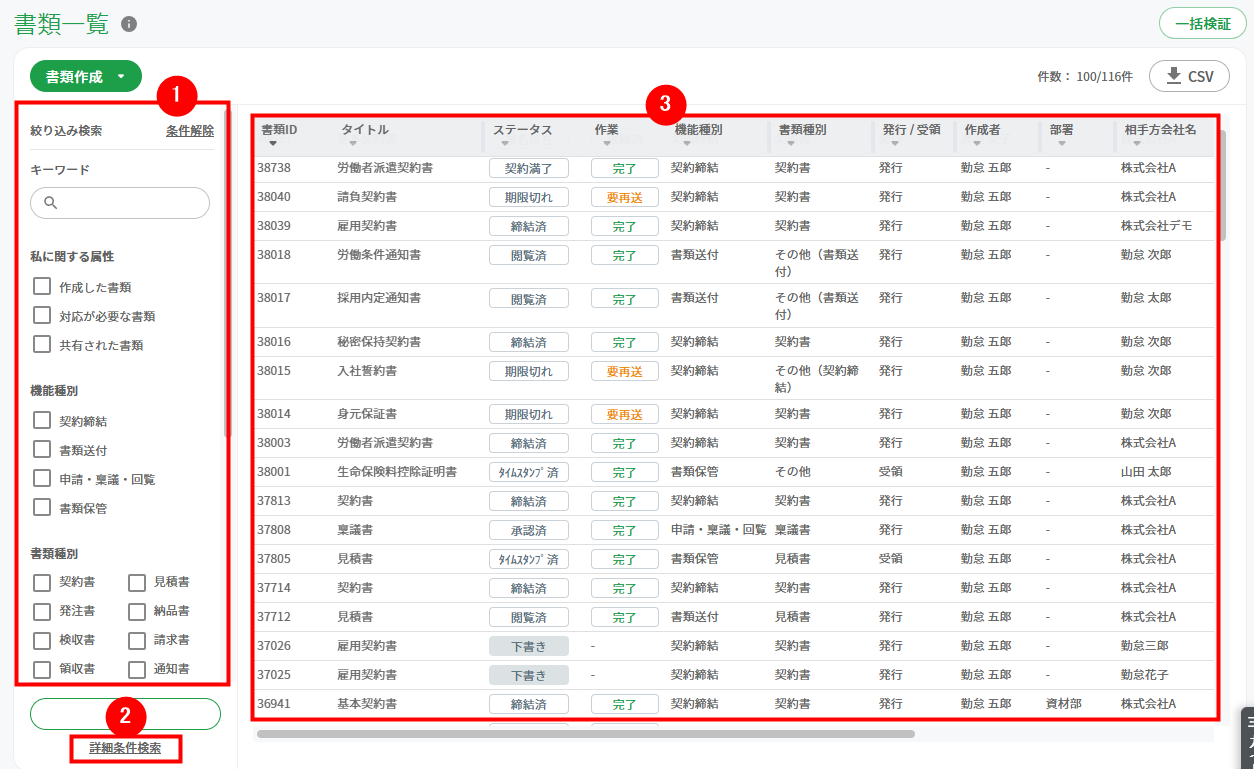Image resolution: width=1254 pixels, height=769 pixels.
Task: Open the 書類作成 dropdown button
Action: [86, 76]
